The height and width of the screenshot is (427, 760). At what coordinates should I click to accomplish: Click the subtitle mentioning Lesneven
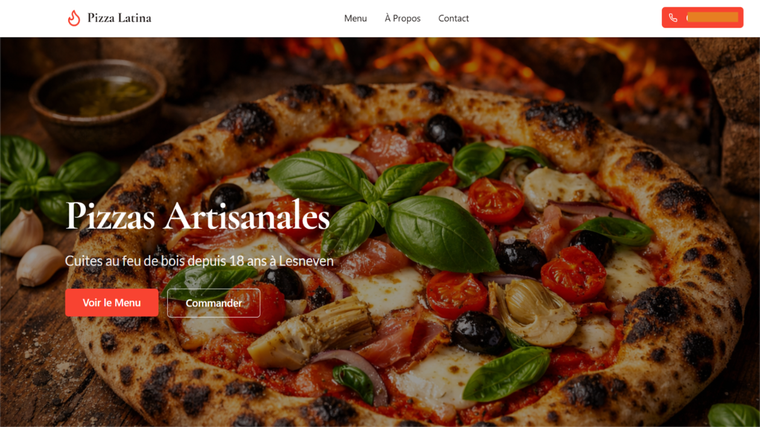pos(199,261)
